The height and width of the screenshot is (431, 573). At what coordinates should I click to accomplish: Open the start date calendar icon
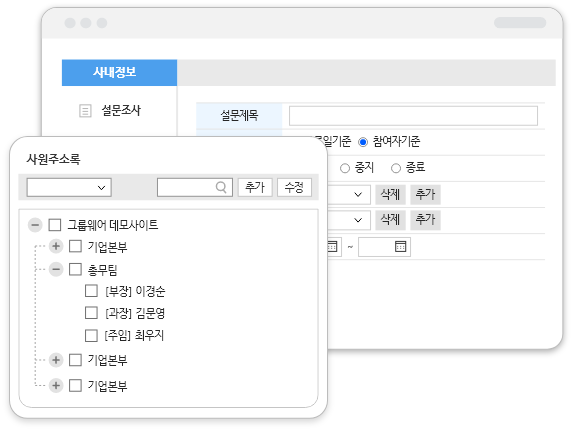(x=332, y=247)
